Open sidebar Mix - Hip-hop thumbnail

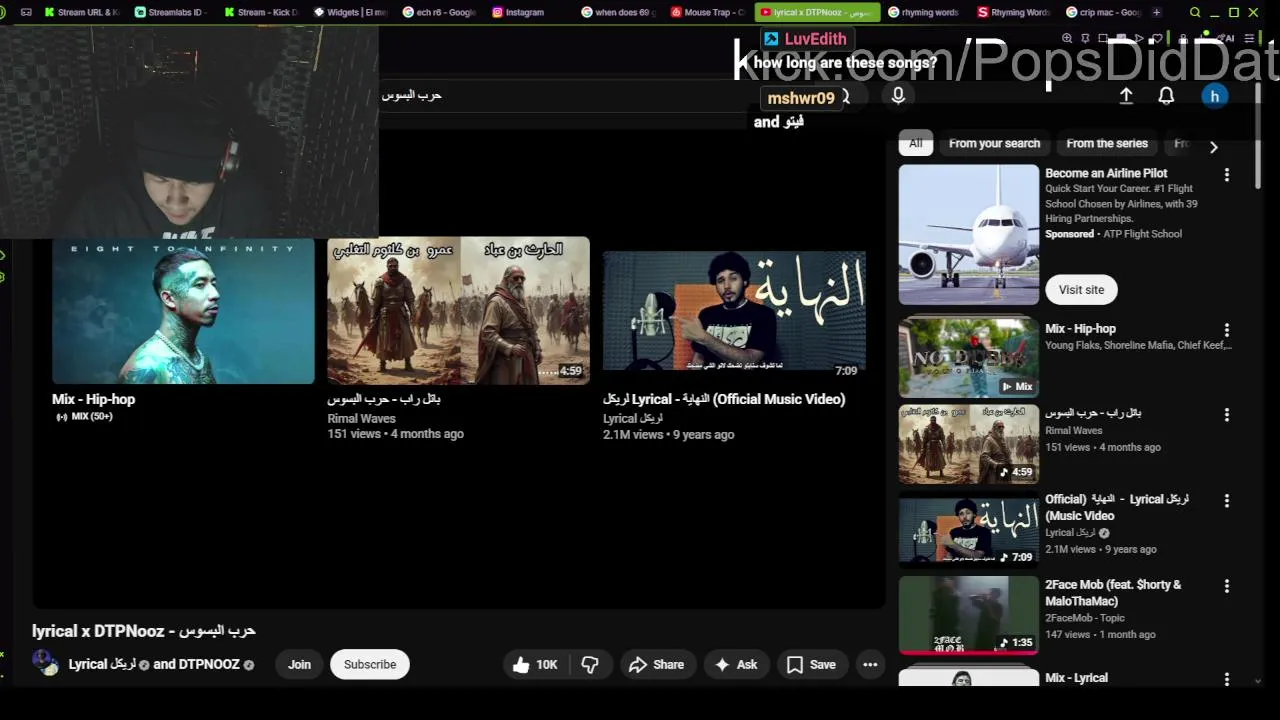coord(968,358)
